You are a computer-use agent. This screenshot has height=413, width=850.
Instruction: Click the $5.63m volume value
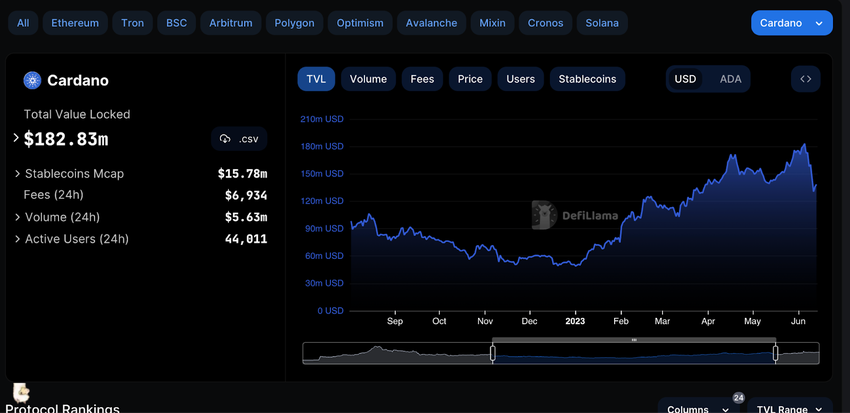tap(246, 217)
